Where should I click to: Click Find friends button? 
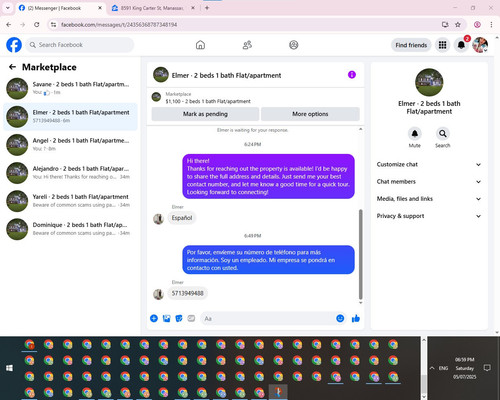[x=411, y=45]
